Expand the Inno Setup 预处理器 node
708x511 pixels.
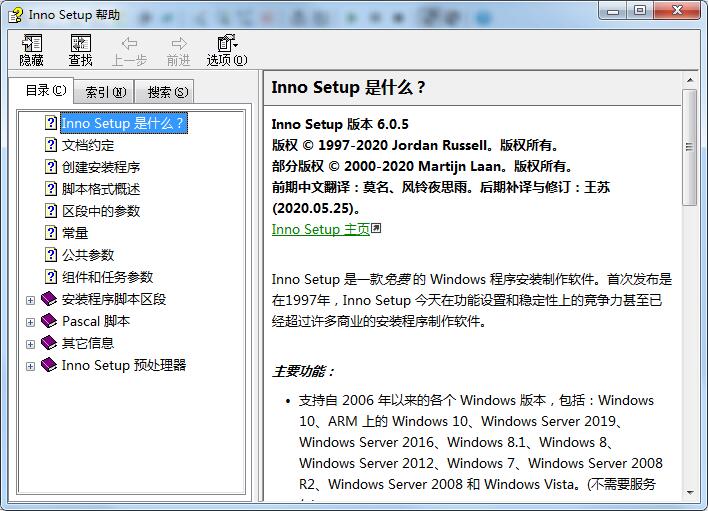click(30, 366)
